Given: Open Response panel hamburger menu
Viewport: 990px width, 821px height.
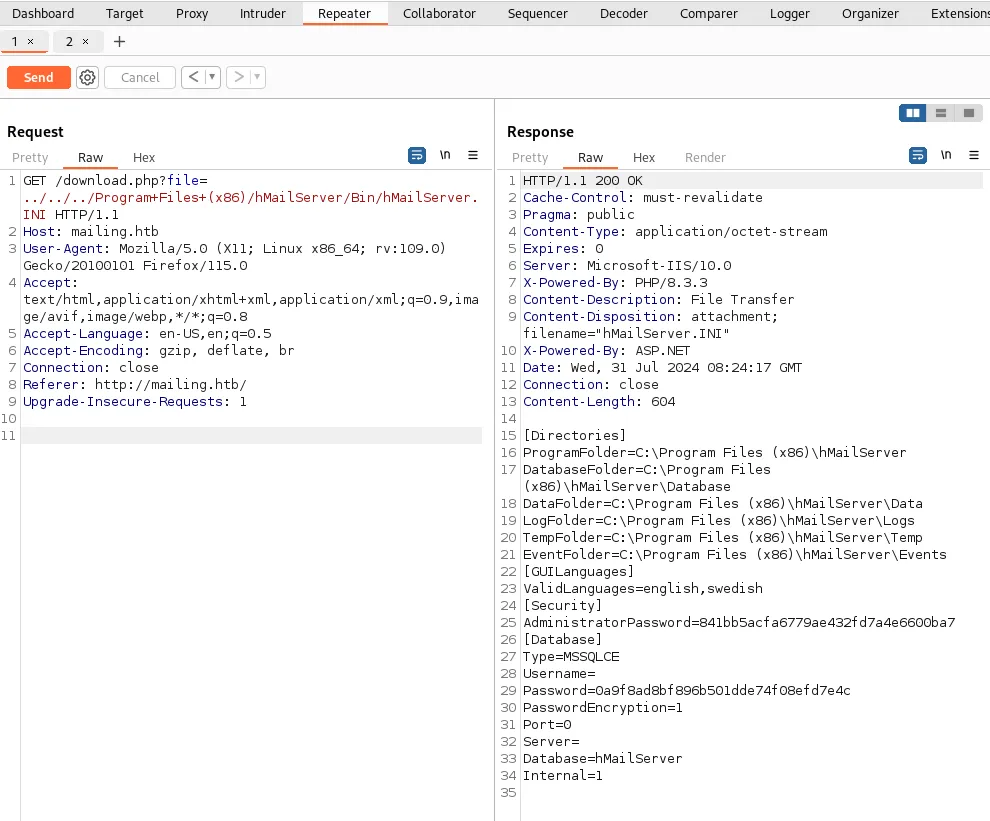Looking at the screenshot, I should click(974, 155).
